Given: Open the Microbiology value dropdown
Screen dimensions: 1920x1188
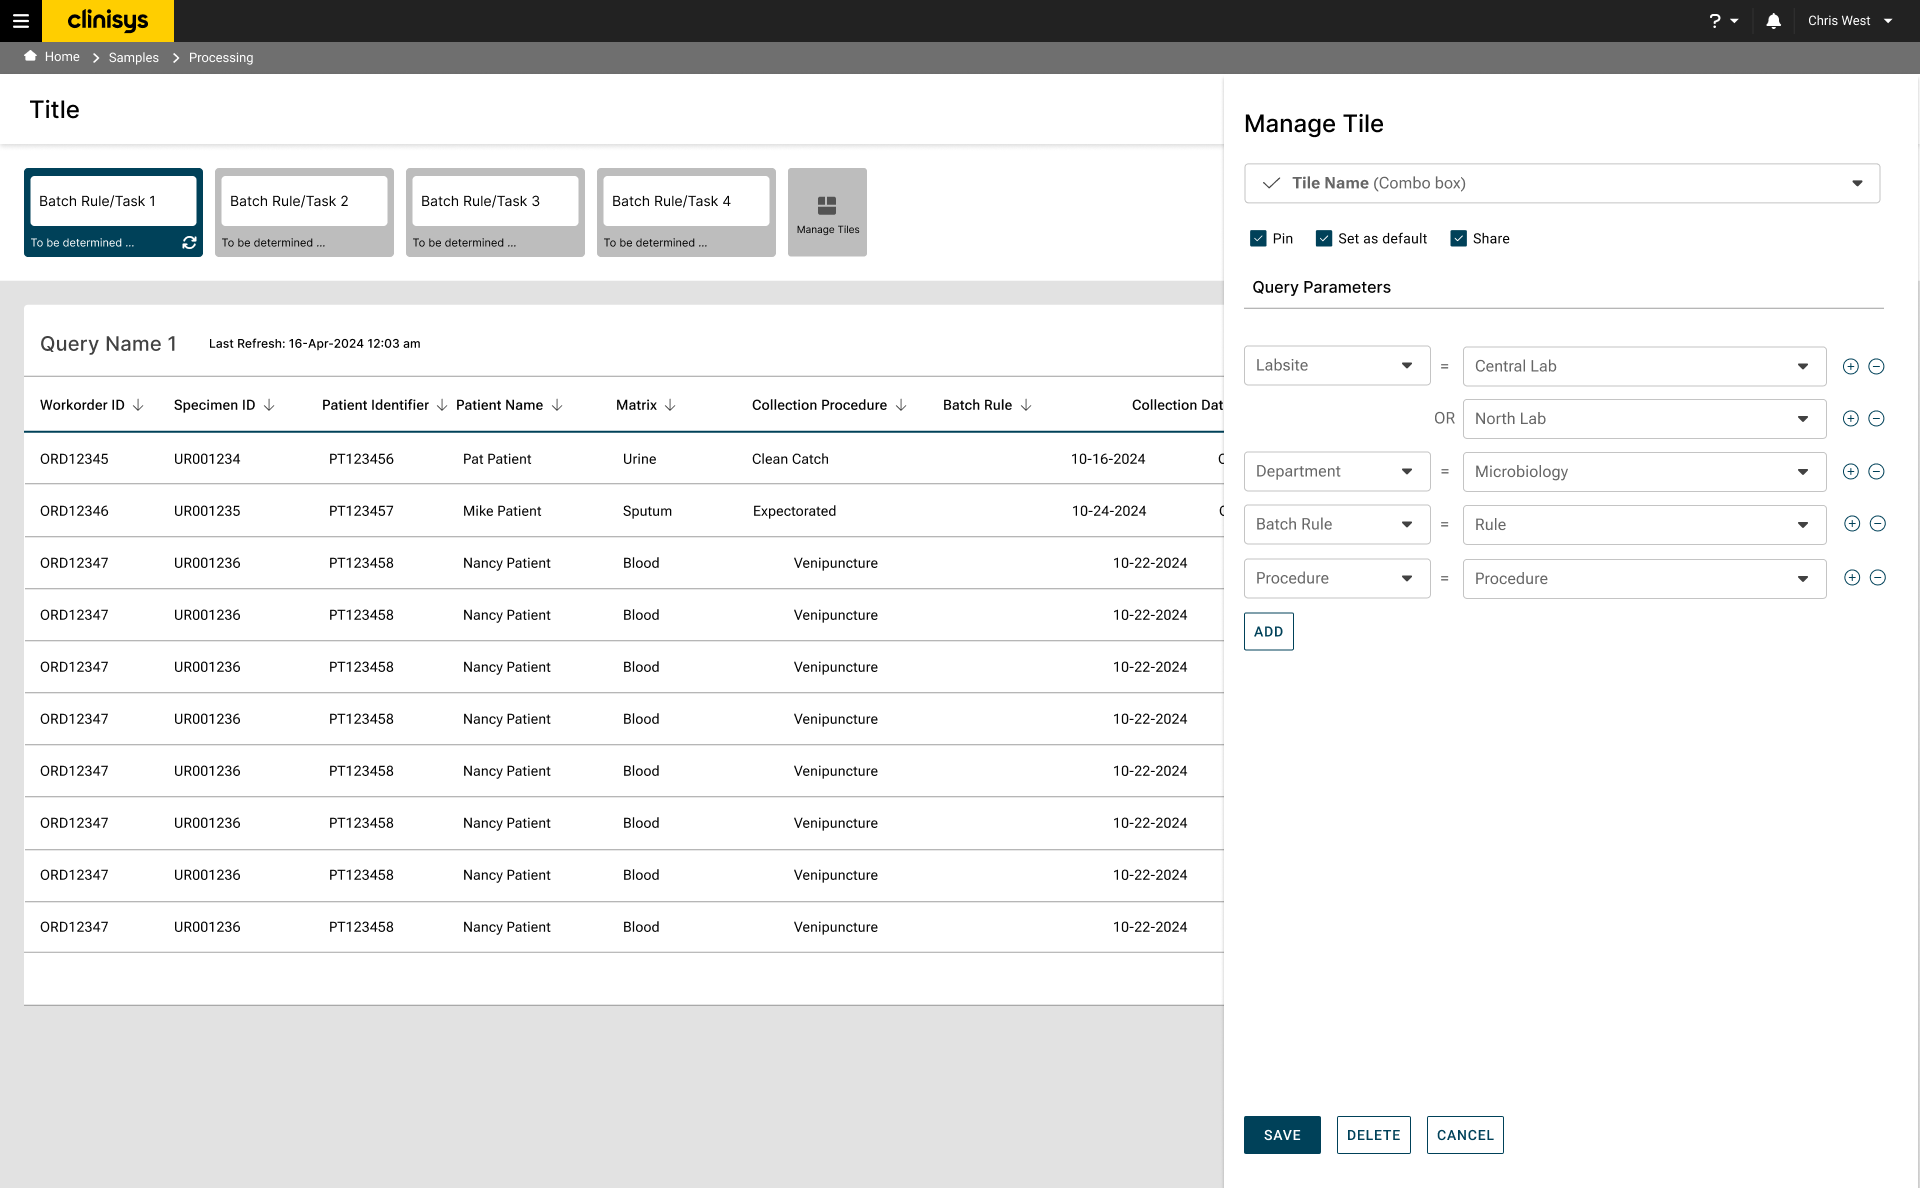Looking at the screenshot, I should point(1644,472).
